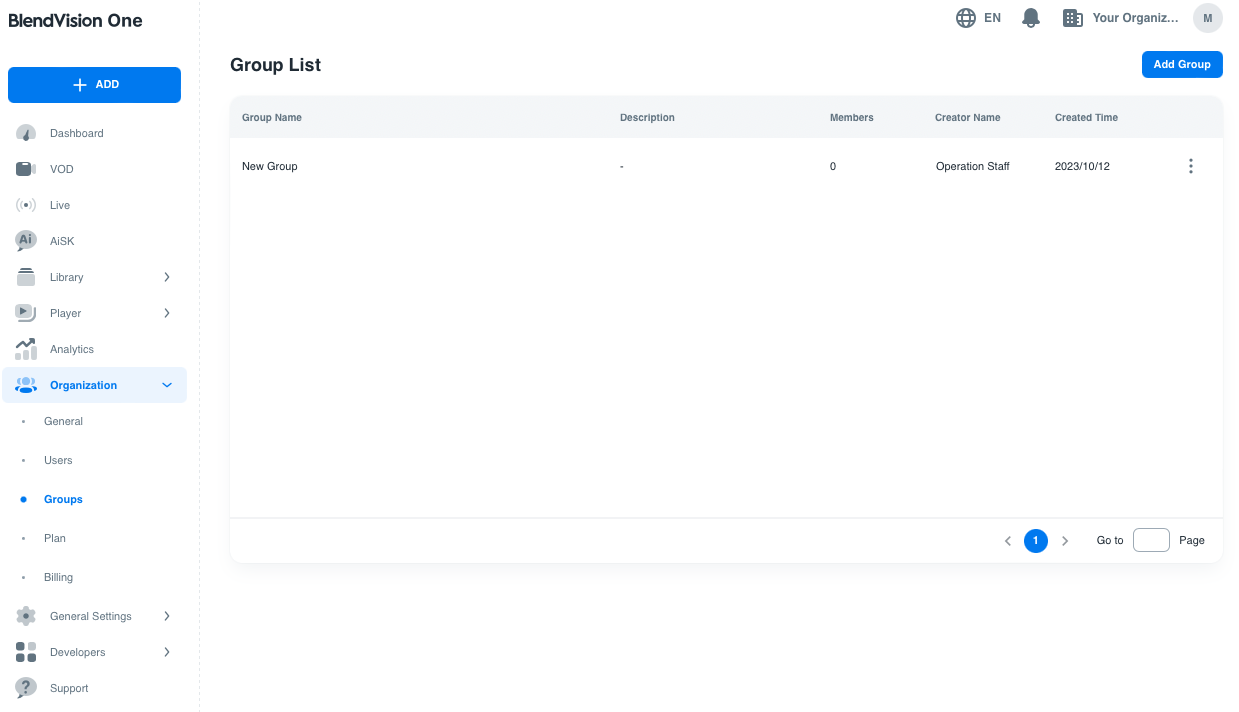Expand General Settings chevron
Viewport: 1239px width, 712px height.
[167, 616]
